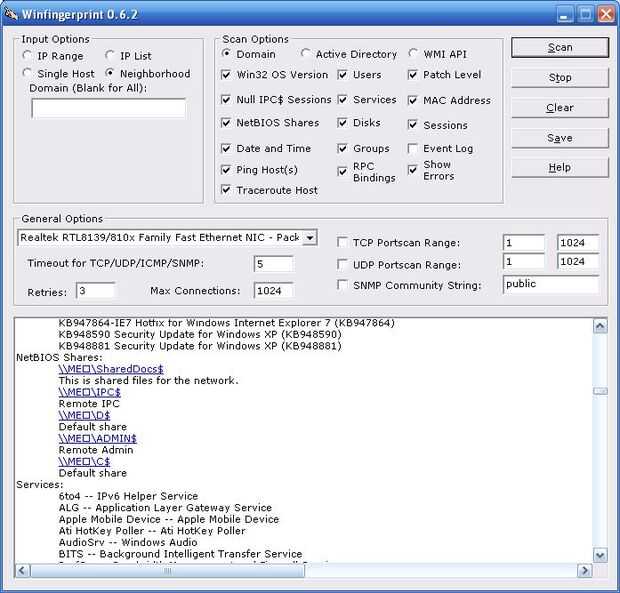Open the C$ share link
The image size is (620, 593).
pyautogui.click(x=84, y=461)
